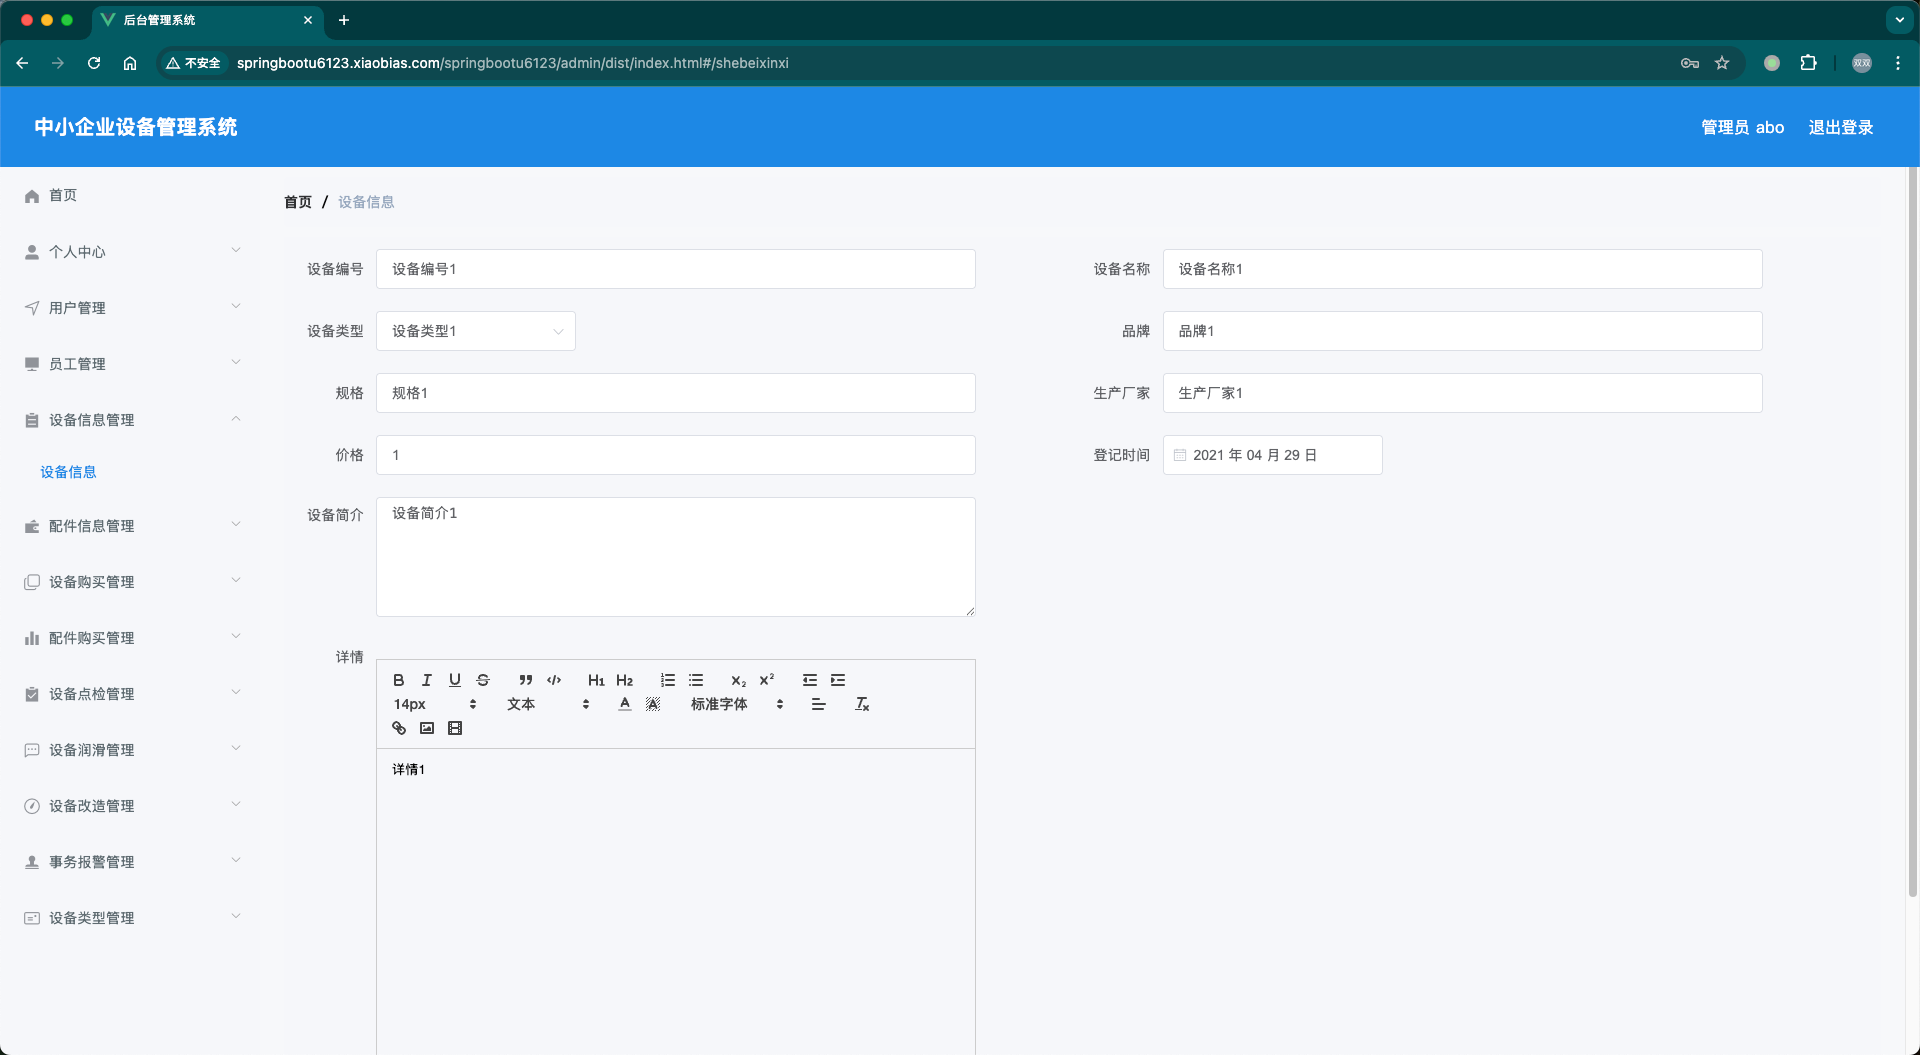Create a bulleted list
Screen dimensions: 1920x1055
click(x=696, y=680)
